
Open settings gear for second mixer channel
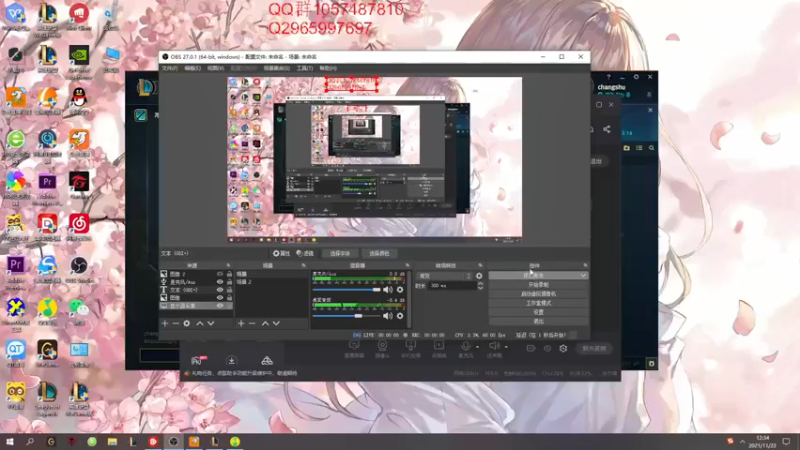click(400, 316)
